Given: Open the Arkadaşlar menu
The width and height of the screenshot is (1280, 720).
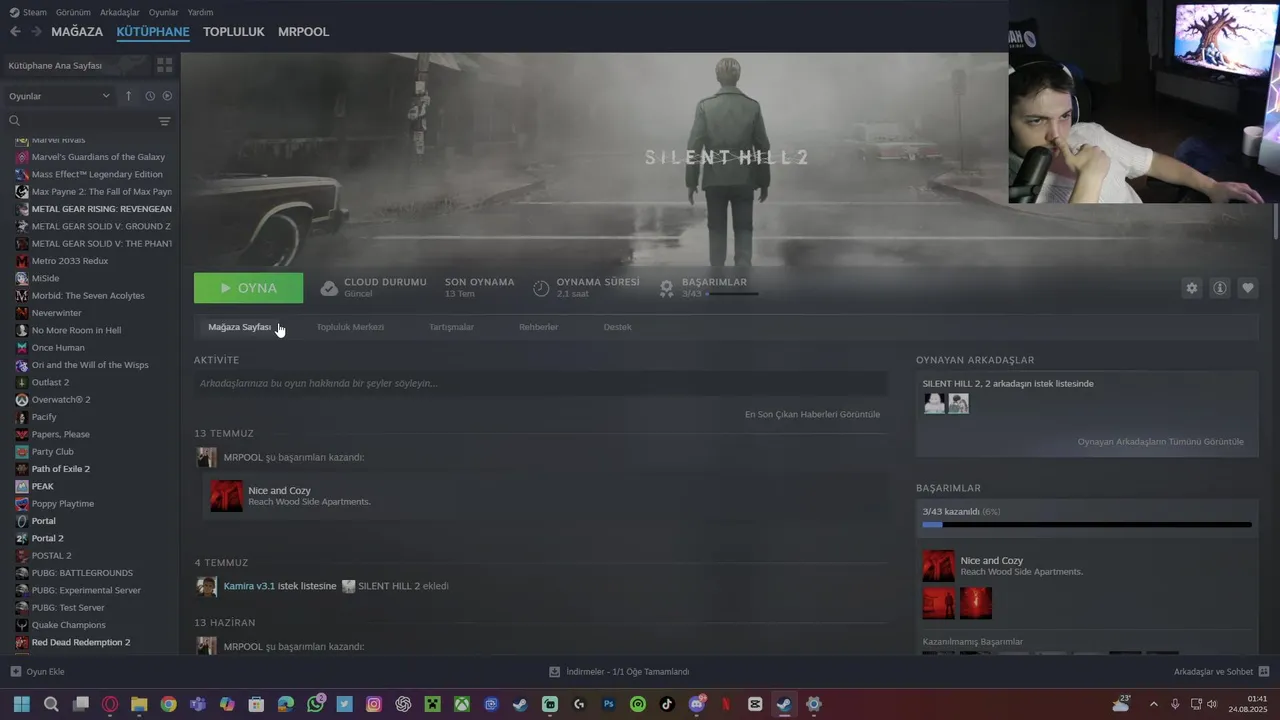Looking at the screenshot, I should point(120,12).
